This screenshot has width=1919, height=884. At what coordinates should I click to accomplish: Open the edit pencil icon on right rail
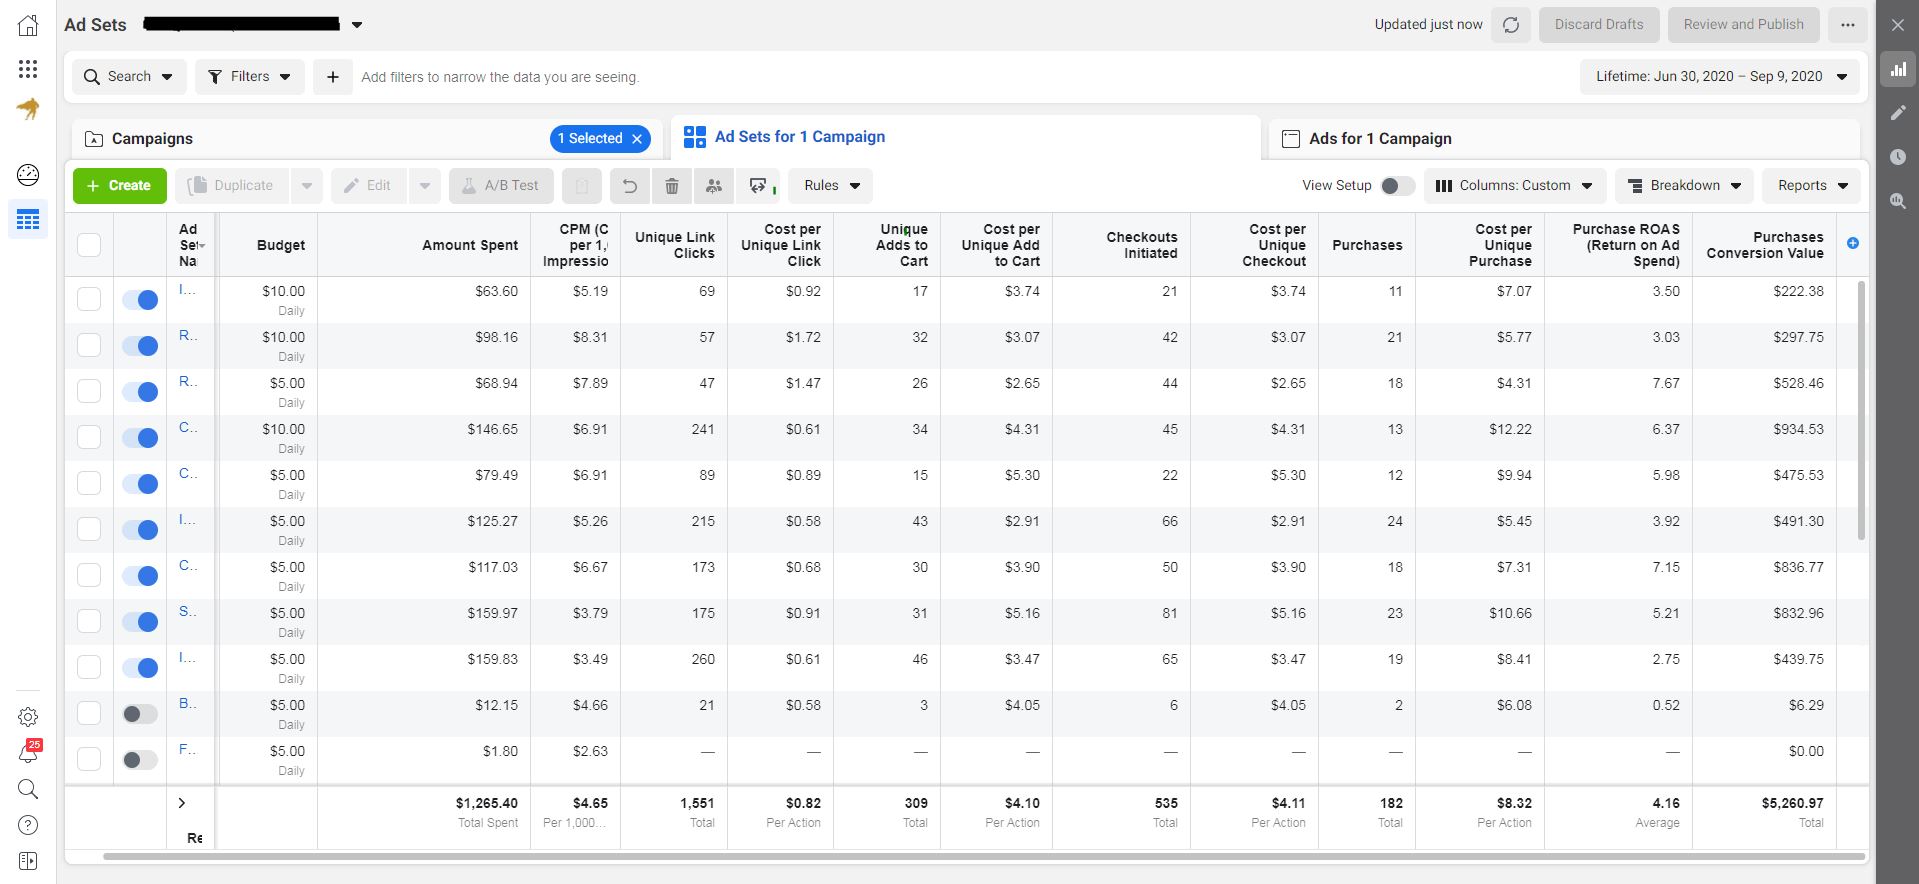1897,113
